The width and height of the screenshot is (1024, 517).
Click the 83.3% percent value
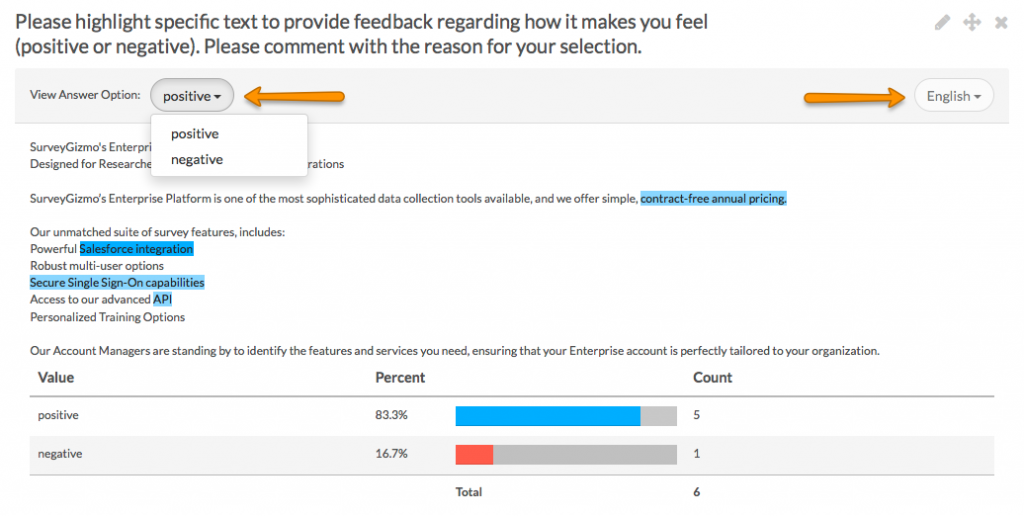click(391, 415)
